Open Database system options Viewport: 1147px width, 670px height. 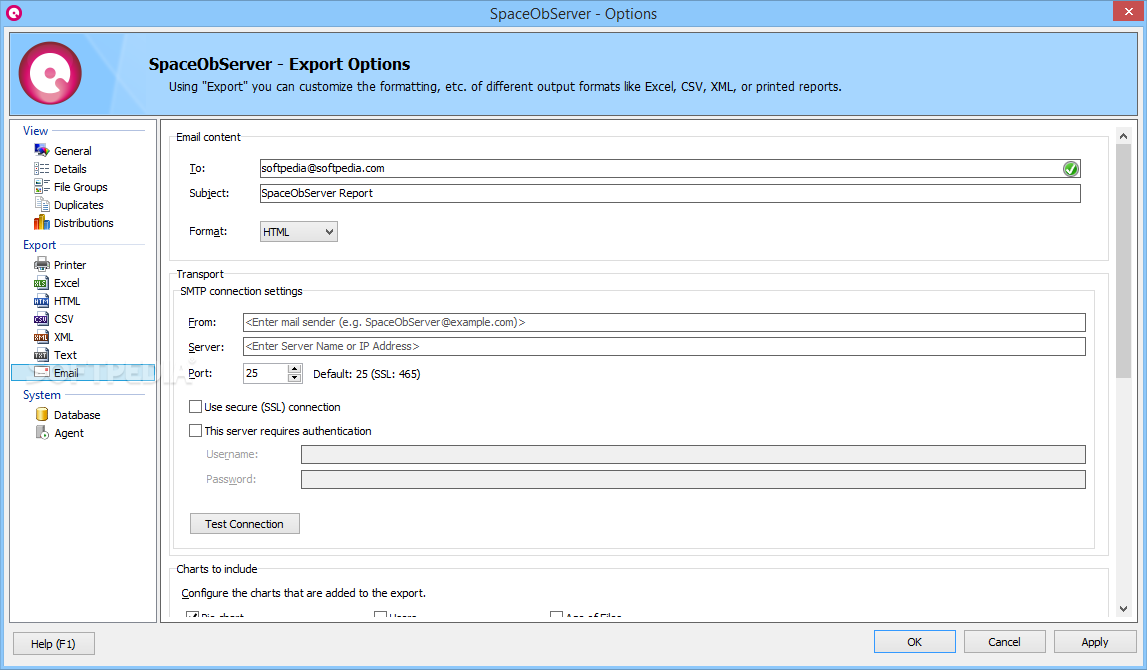[67, 415]
